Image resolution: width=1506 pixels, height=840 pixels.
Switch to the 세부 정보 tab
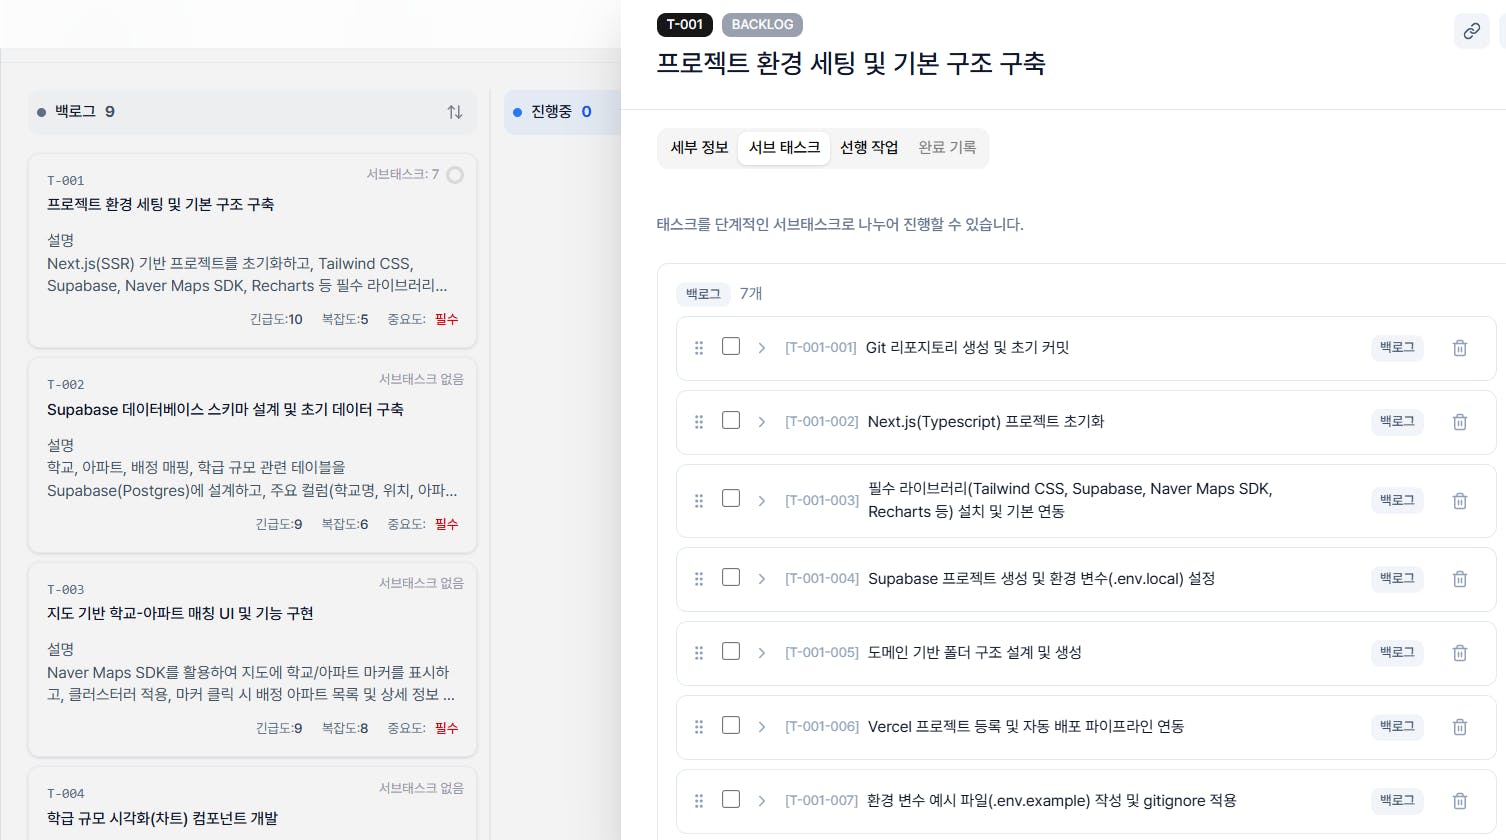point(697,147)
